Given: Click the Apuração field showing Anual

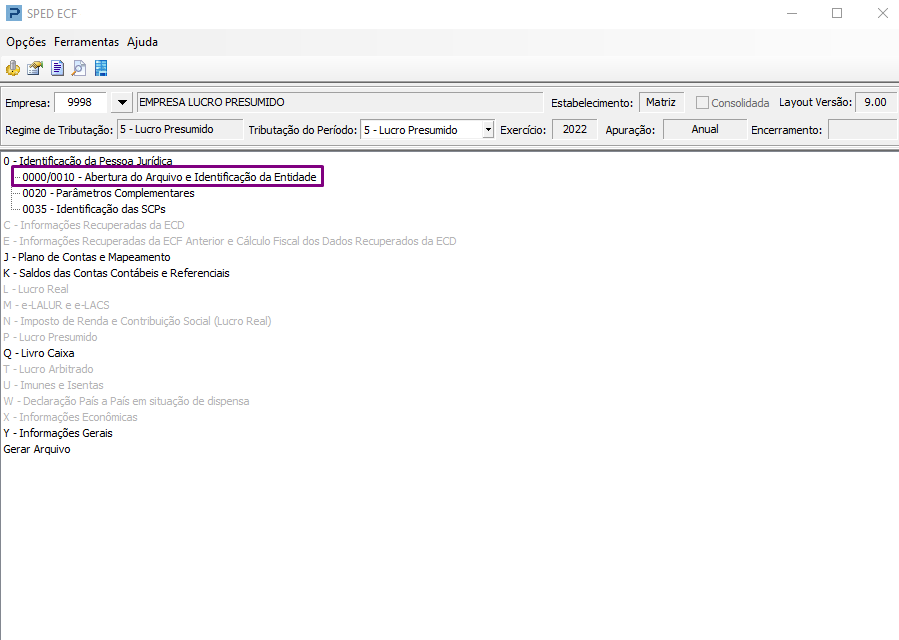Looking at the screenshot, I should [705, 130].
